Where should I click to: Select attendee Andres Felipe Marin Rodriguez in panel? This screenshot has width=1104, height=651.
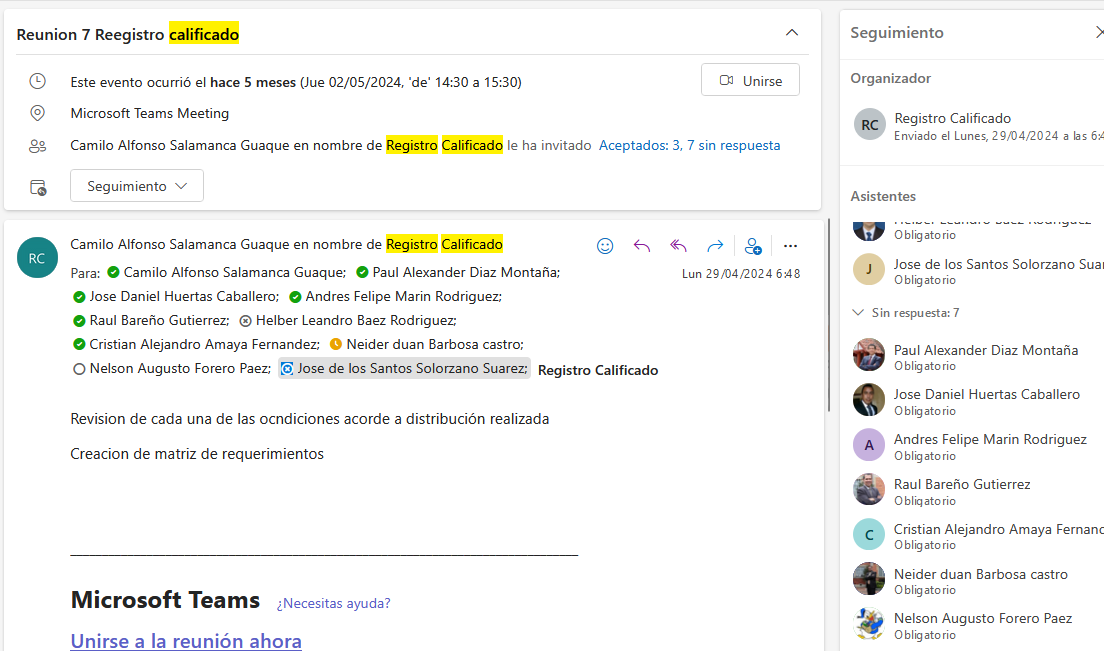(989, 439)
